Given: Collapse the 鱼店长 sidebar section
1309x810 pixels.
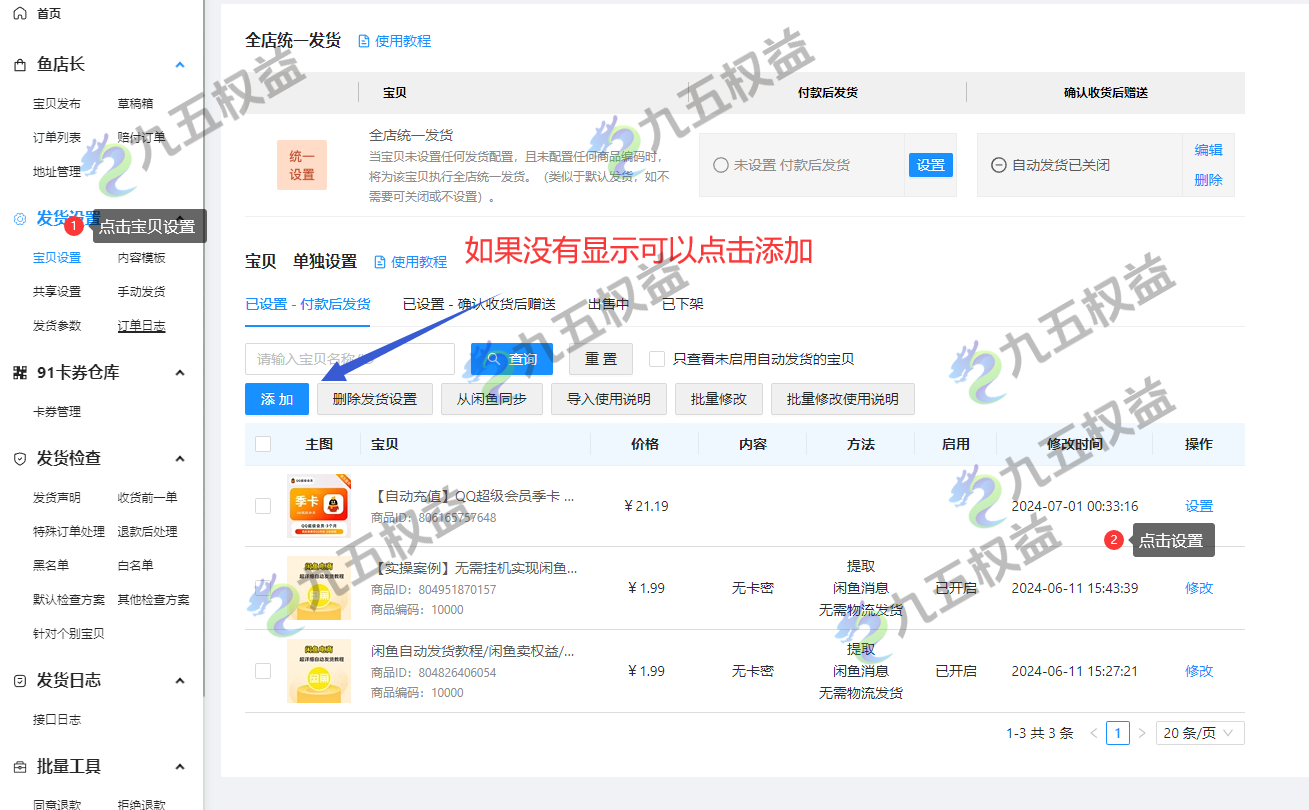Looking at the screenshot, I should (180, 65).
